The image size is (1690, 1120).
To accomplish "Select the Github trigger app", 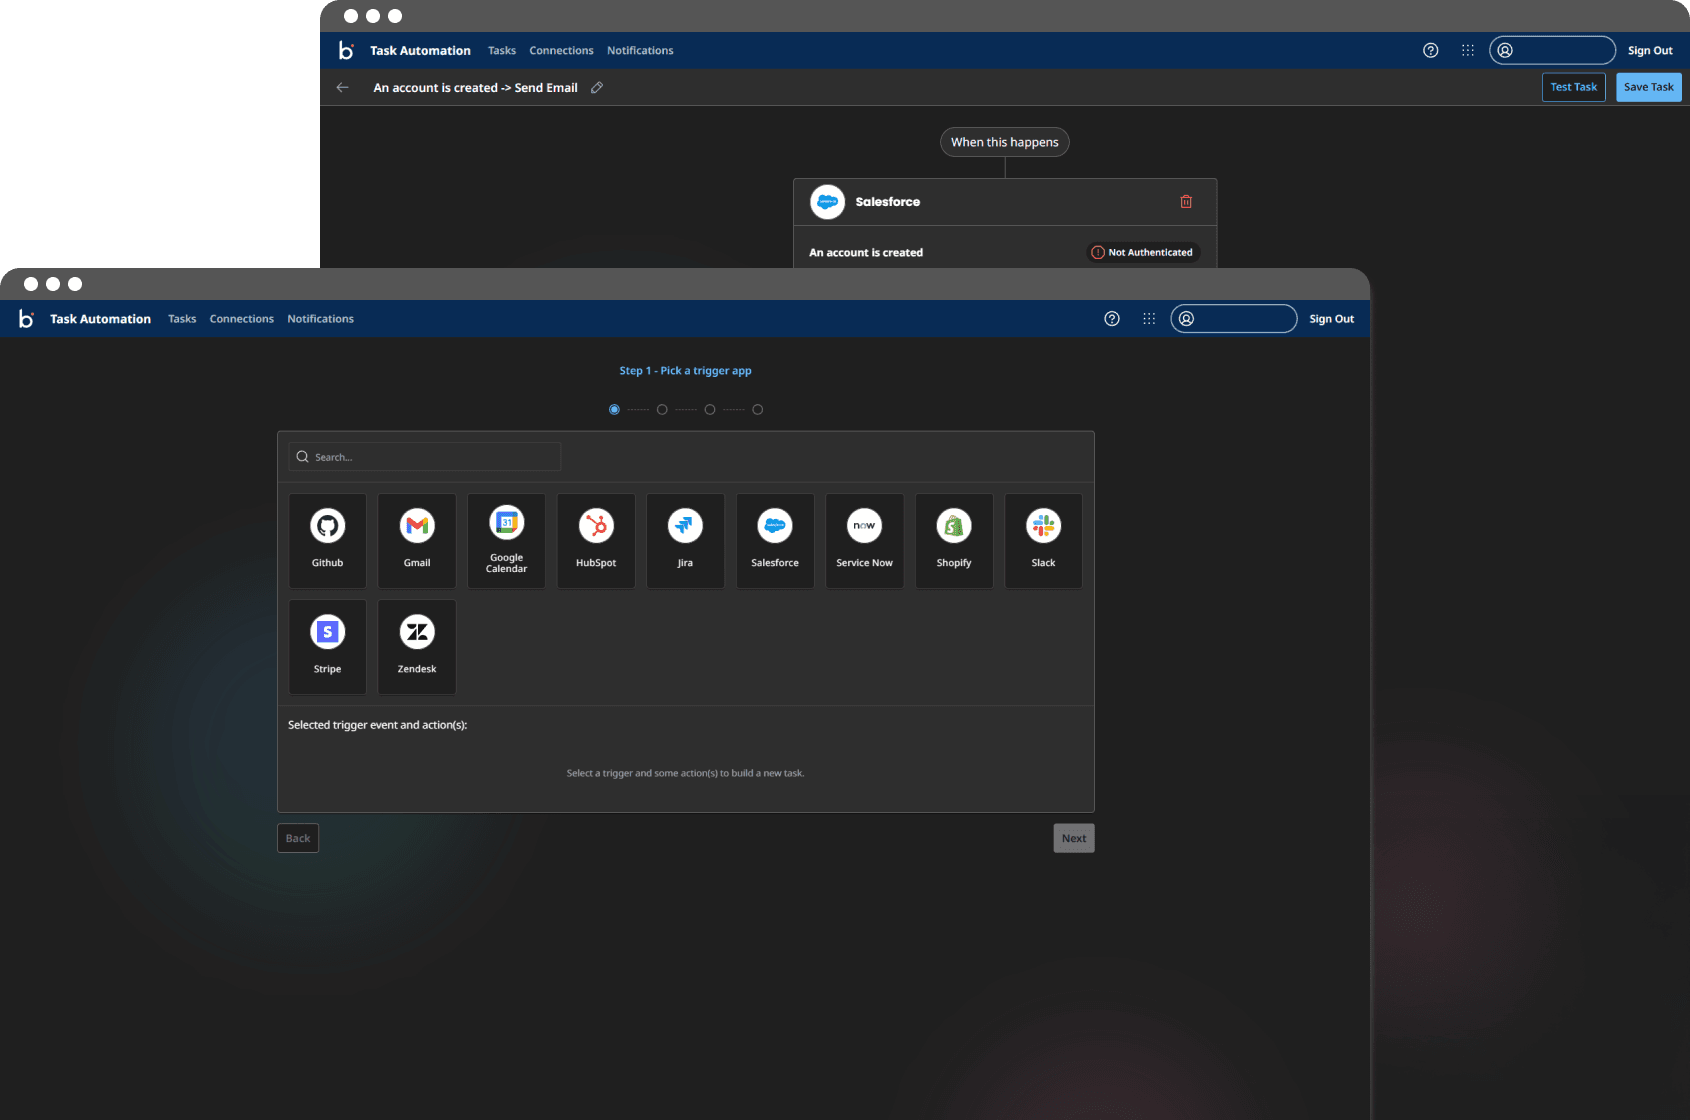I will [x=327, y=540].
